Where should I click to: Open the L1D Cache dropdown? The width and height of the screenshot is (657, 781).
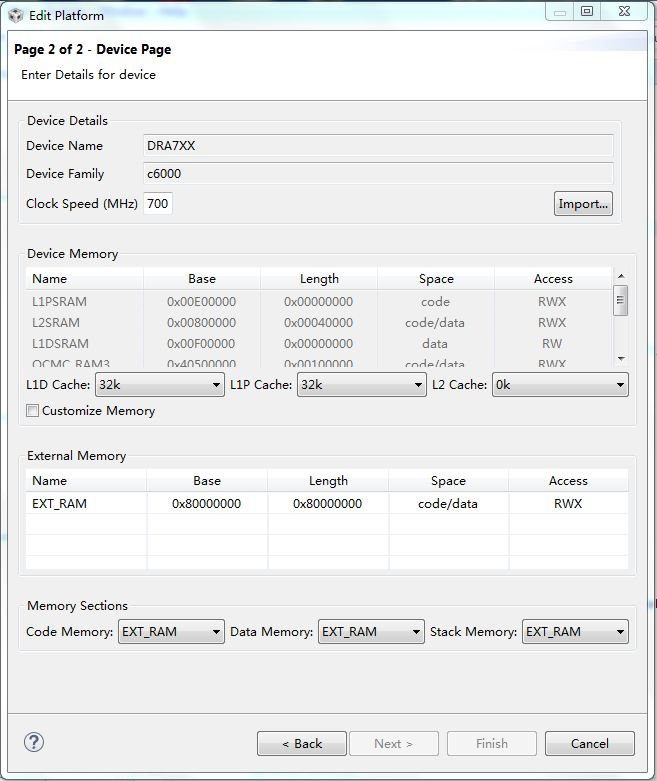[x=160, y=385]
